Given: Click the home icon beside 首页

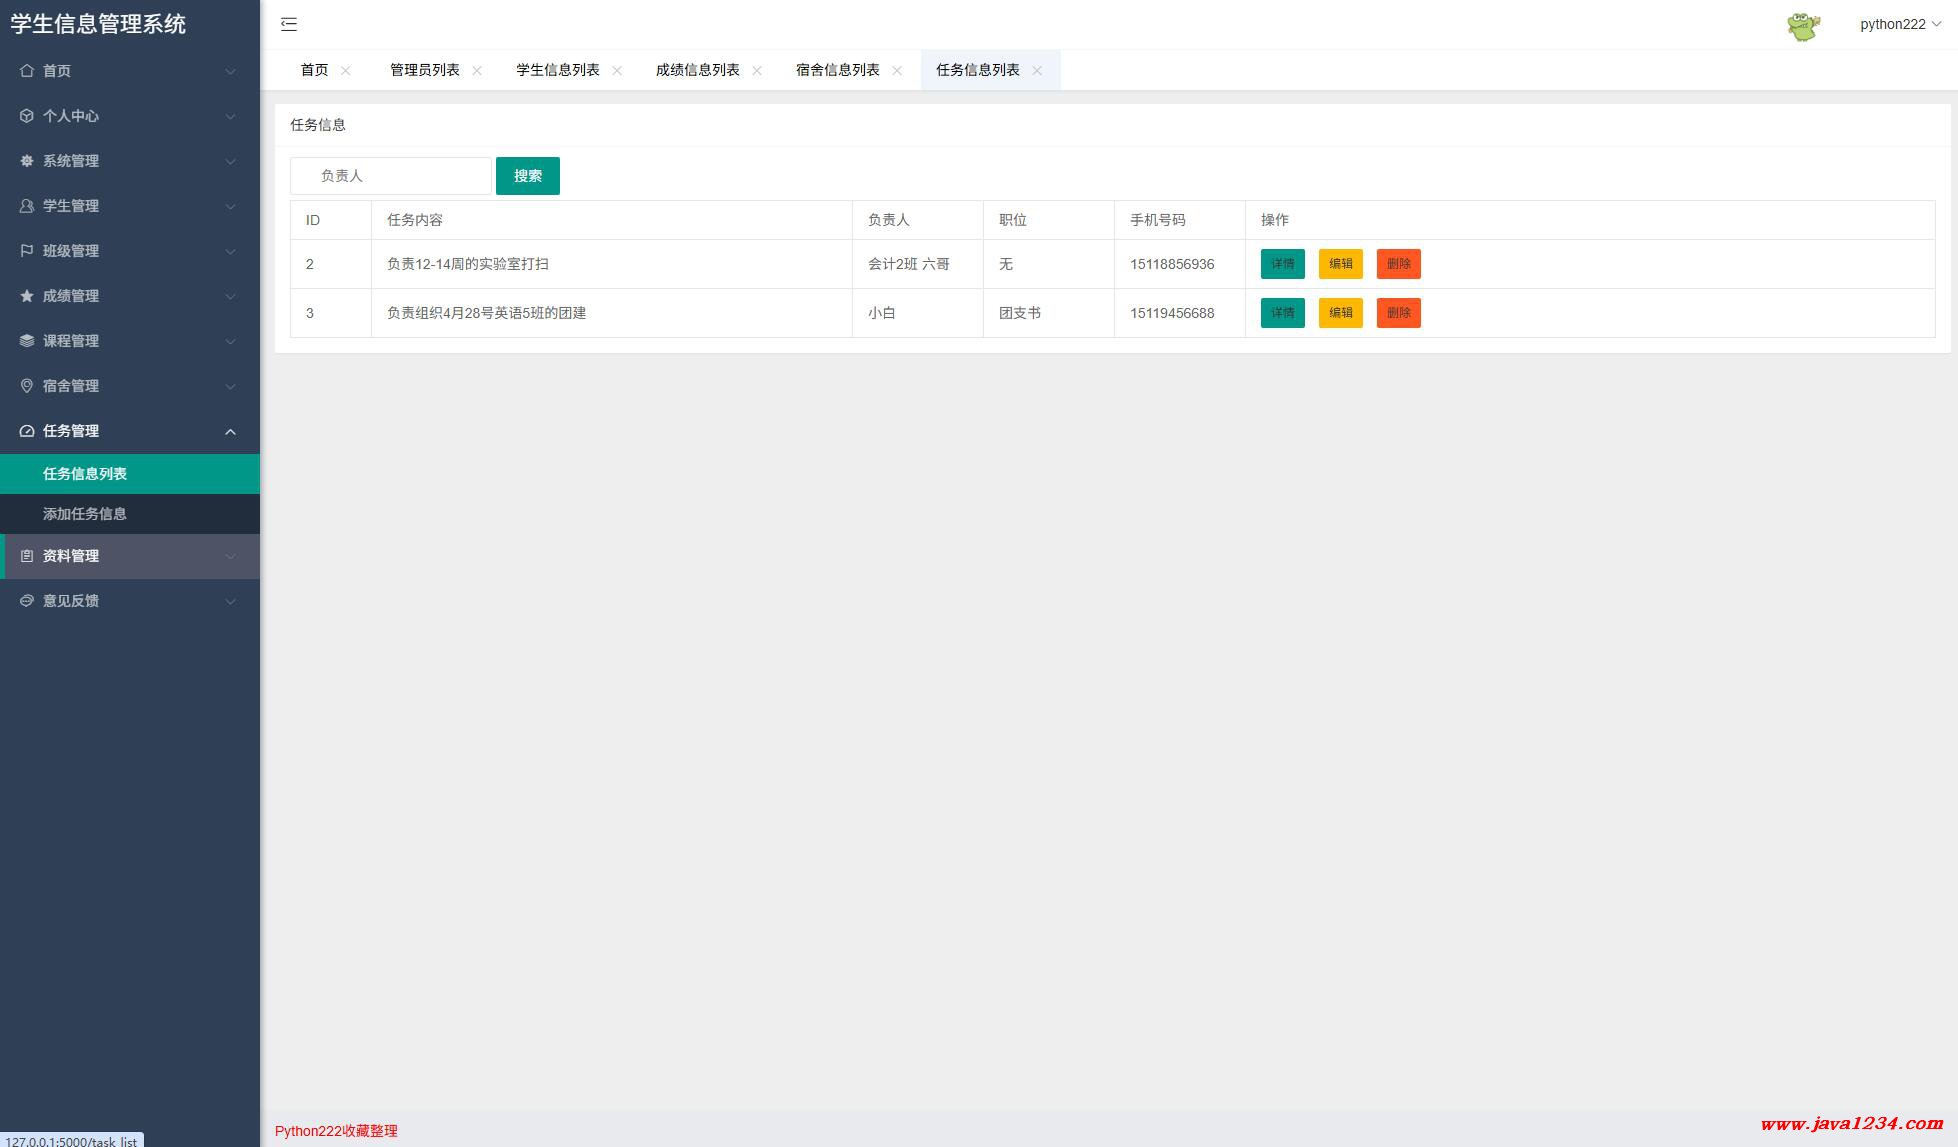Looking at the screenshot, I should coord(27,71).
